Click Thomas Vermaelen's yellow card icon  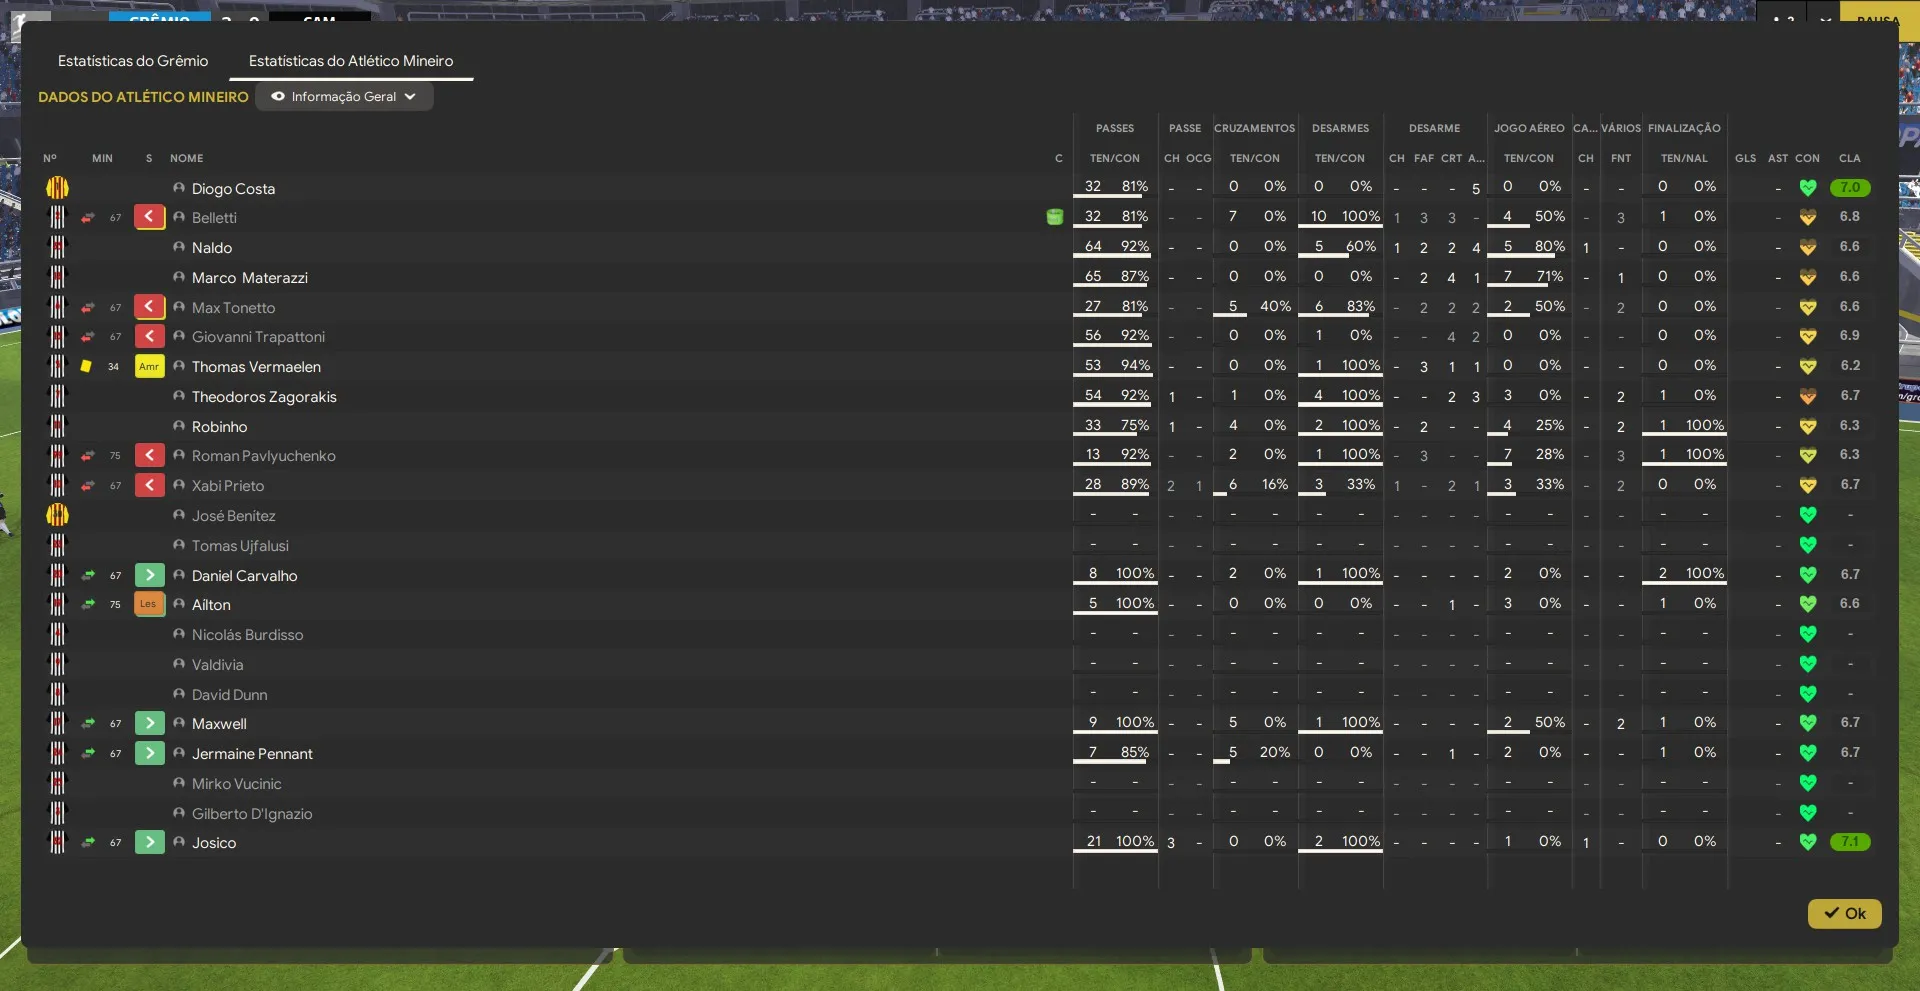point(86,366)
